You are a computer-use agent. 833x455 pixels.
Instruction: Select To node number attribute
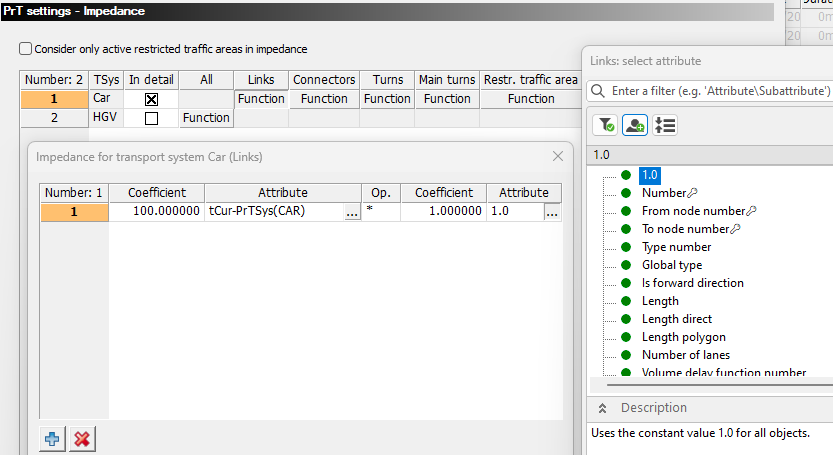pos(685,229)
